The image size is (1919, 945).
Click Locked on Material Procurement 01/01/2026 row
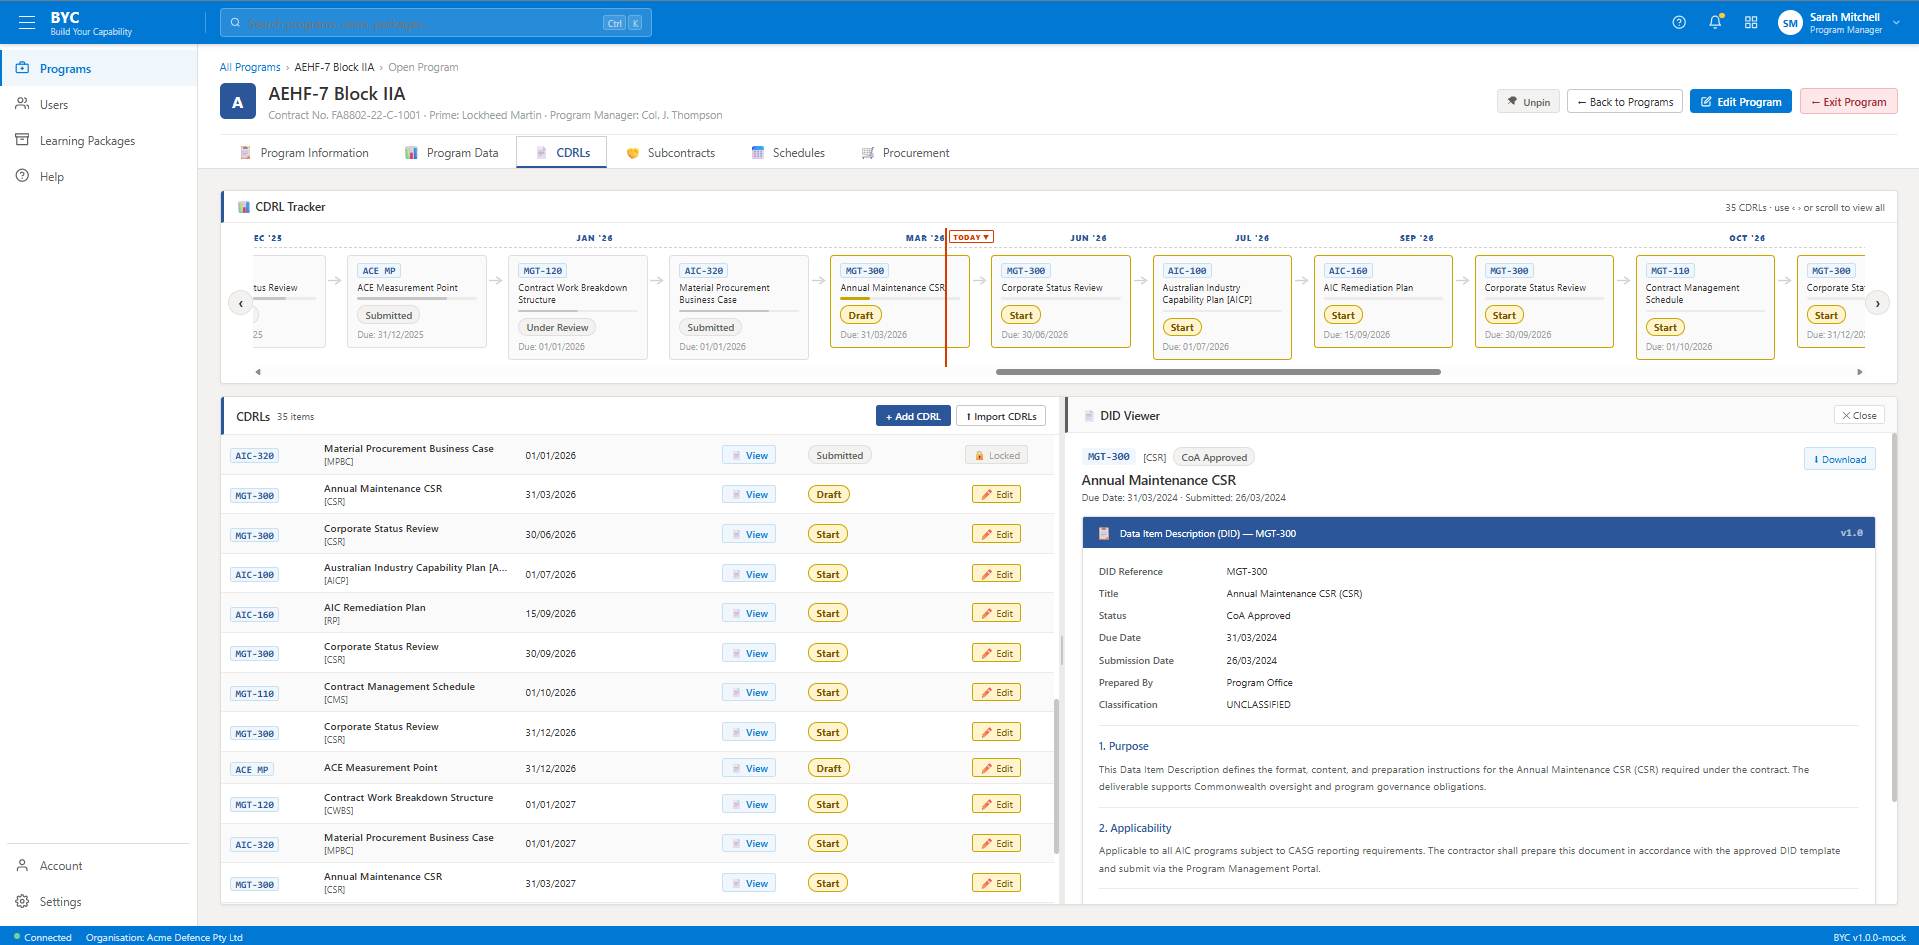pos(996,455)
